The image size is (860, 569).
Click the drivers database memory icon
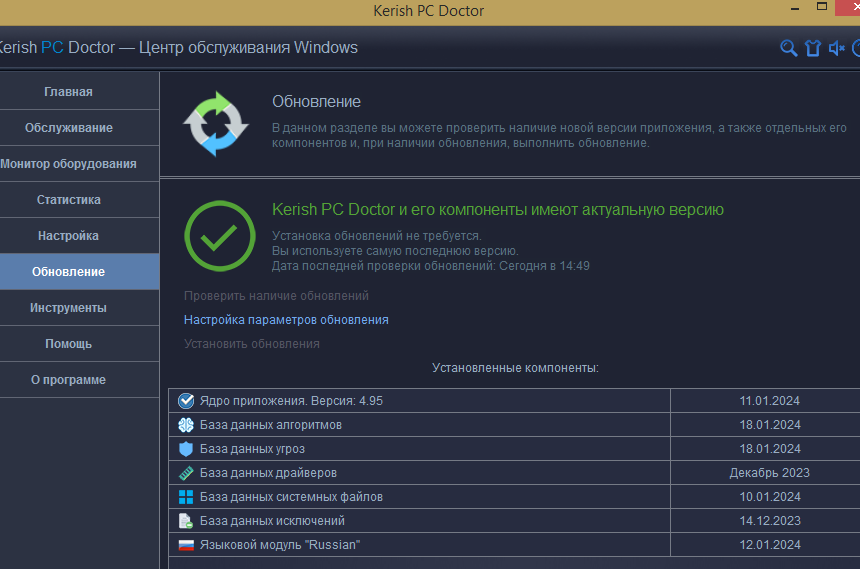(186, 473)
